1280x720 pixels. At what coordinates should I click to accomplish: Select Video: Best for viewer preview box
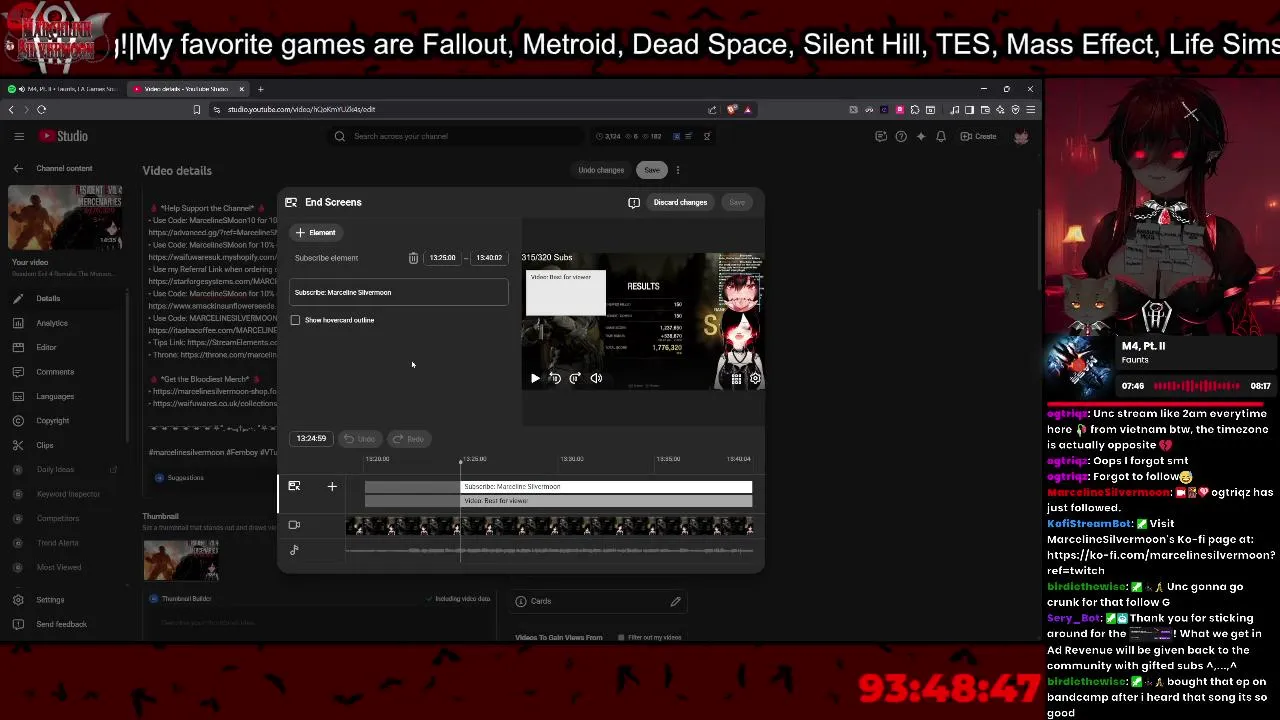click(566, 292)
